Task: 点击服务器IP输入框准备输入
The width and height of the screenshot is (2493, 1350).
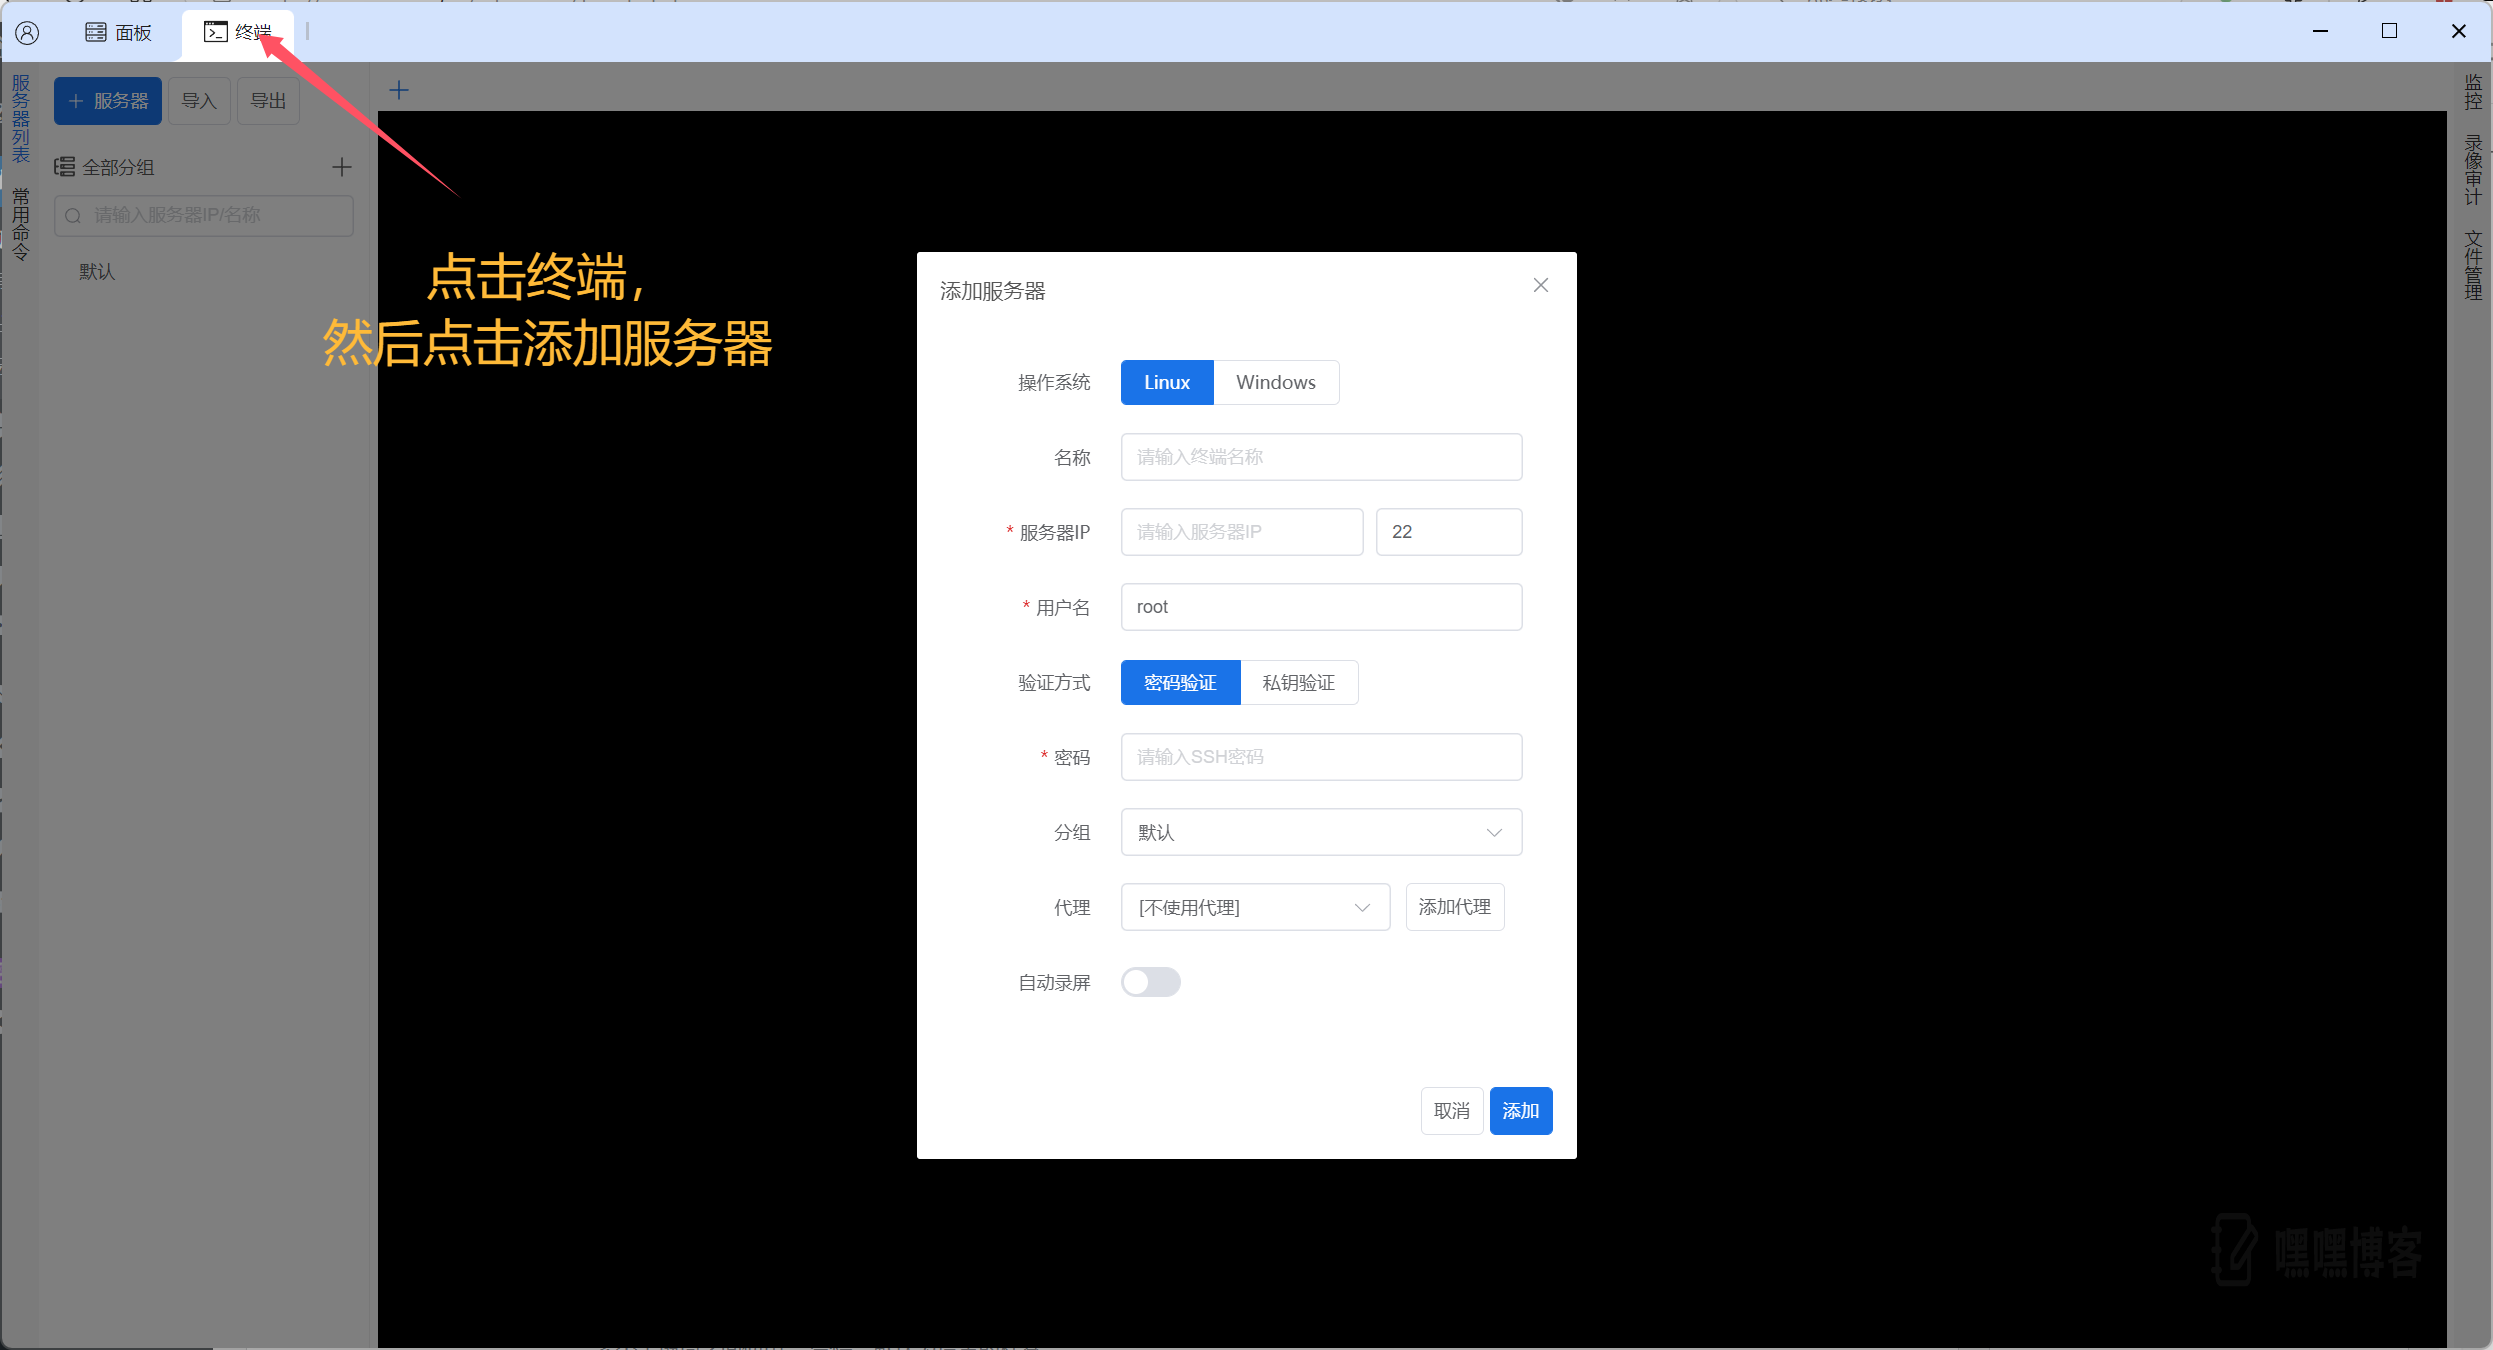Action: (1241, 531)
